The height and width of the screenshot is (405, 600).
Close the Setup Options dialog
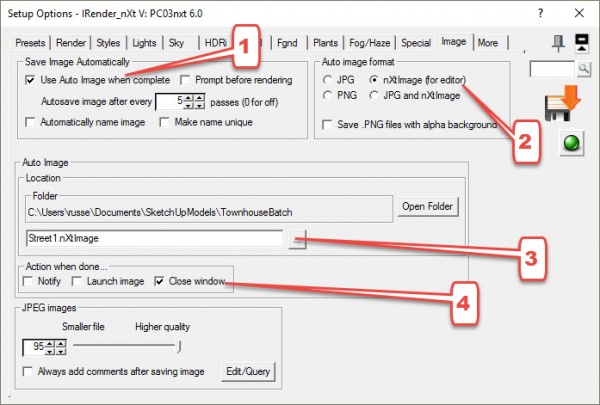[579, 13]
